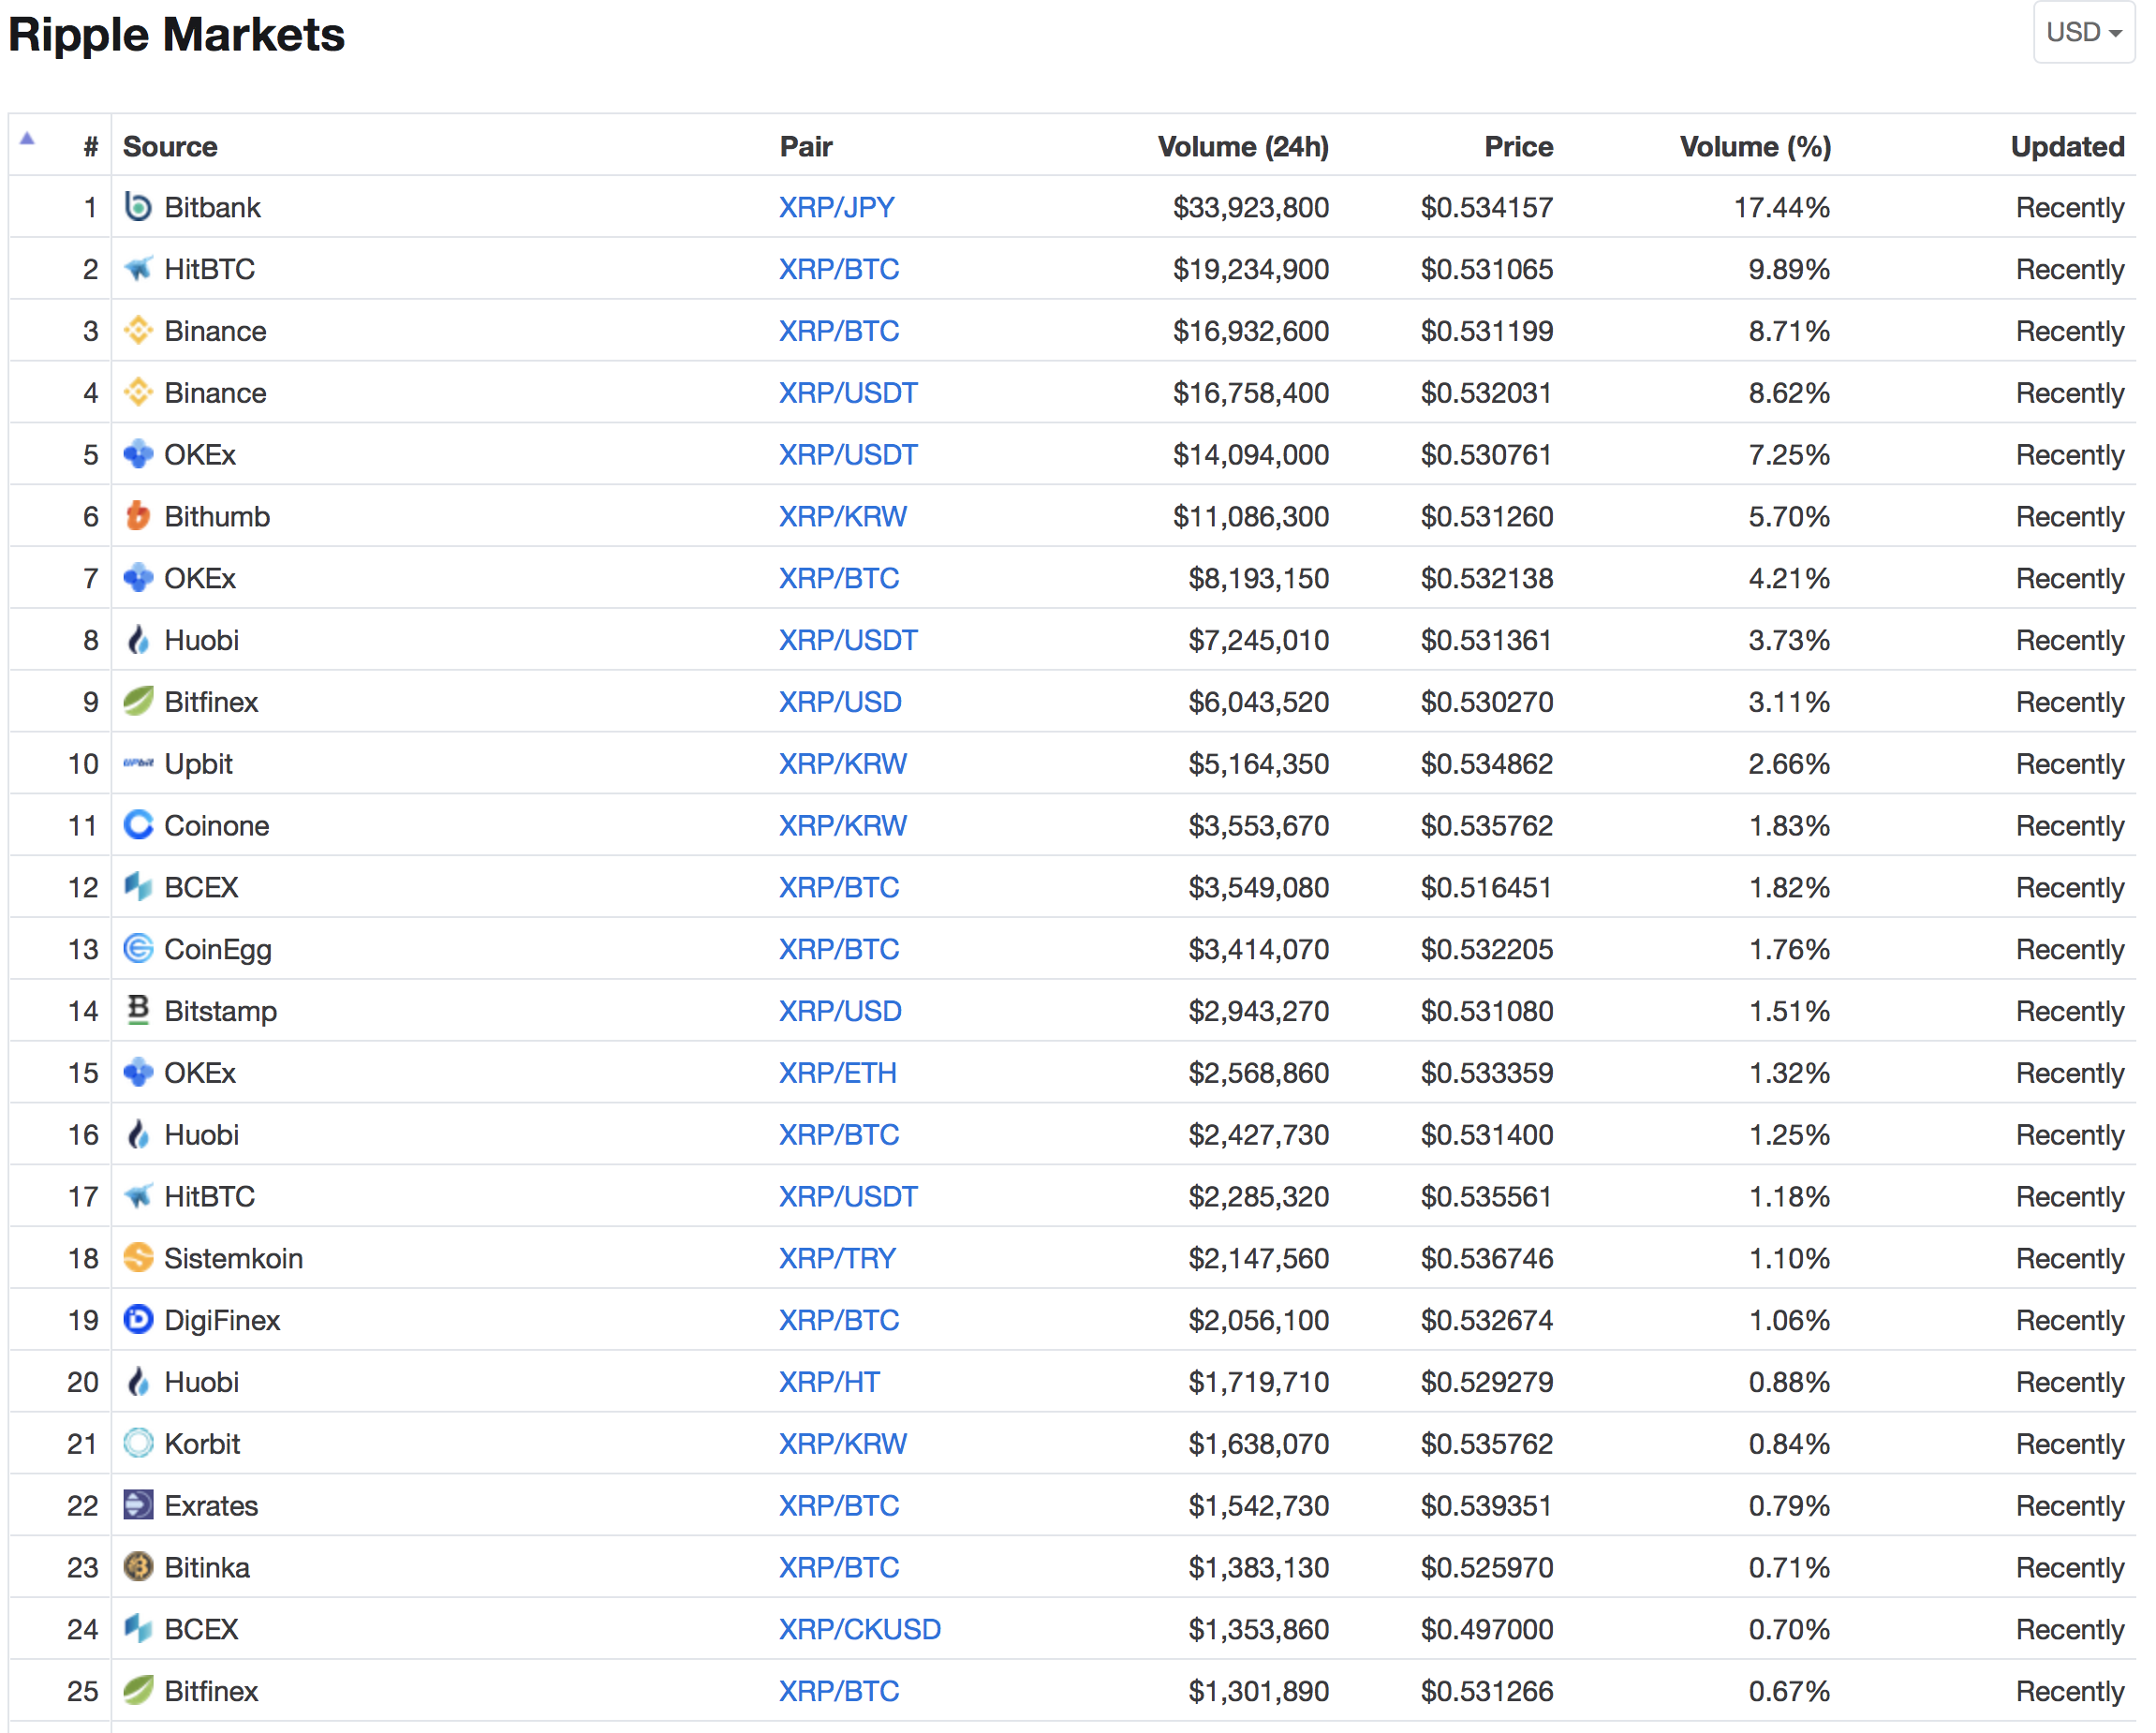The width and height of the screenshot is (2156, 1733).
Task: Click Bitinka source name
Action: pos(207,1567)
